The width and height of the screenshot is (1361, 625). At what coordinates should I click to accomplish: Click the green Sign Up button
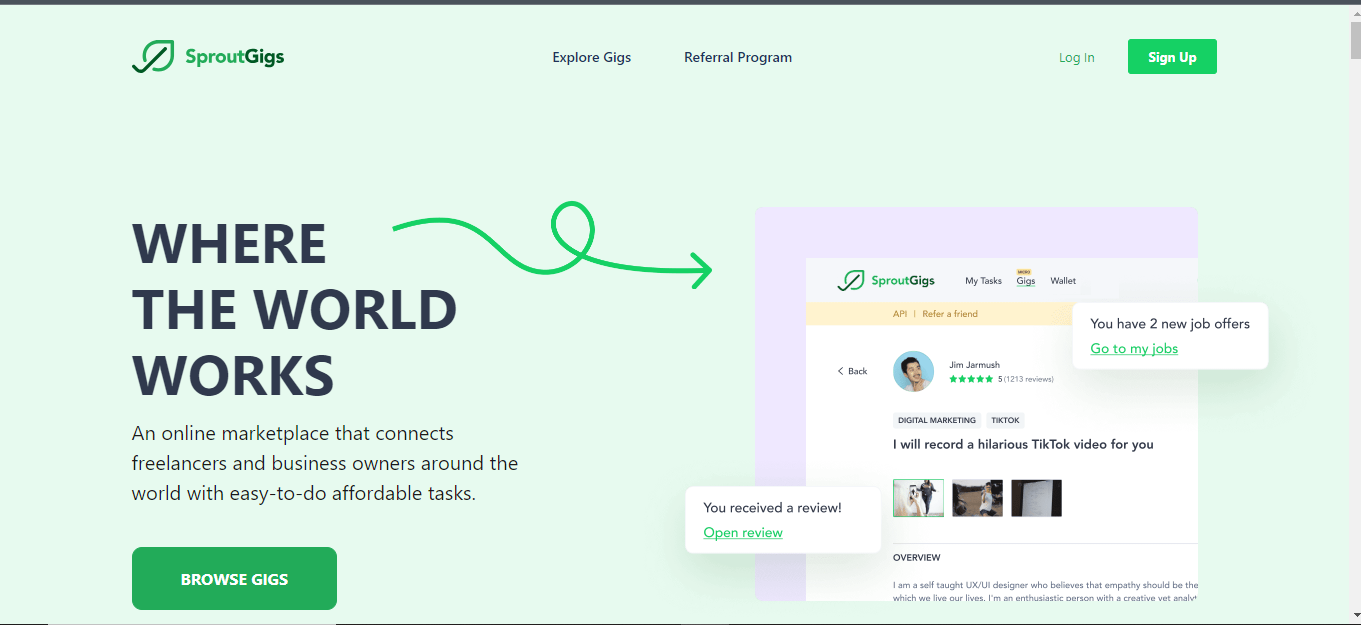tap(1172, 57)
